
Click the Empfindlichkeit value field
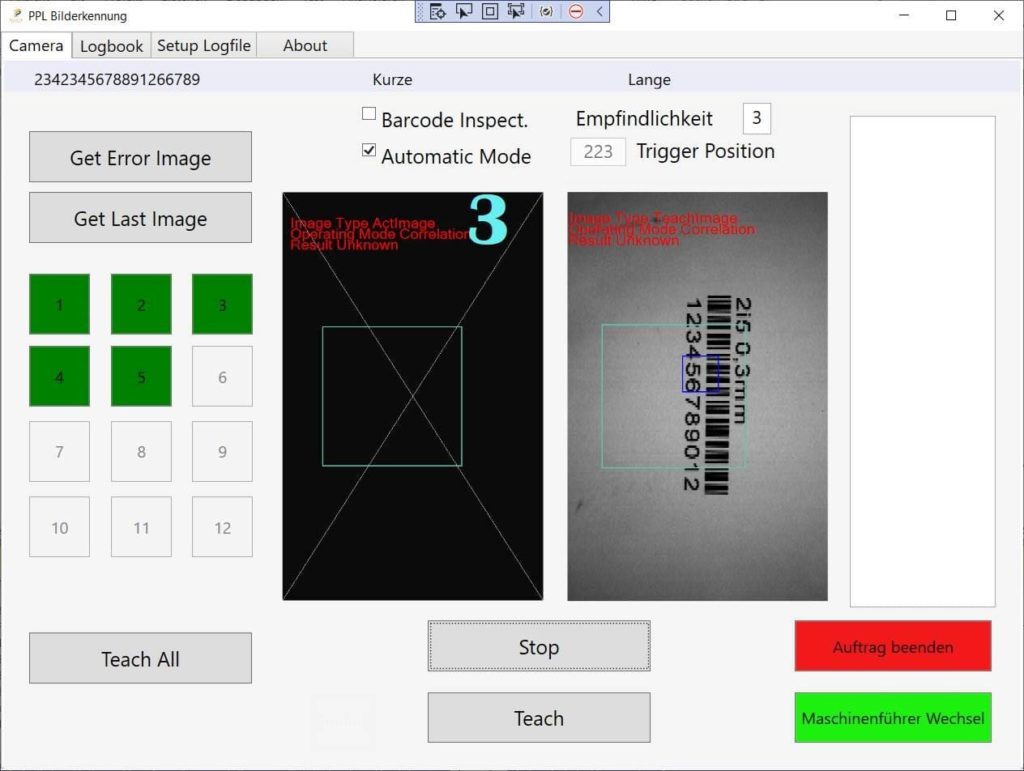click(x=757, y=118)
